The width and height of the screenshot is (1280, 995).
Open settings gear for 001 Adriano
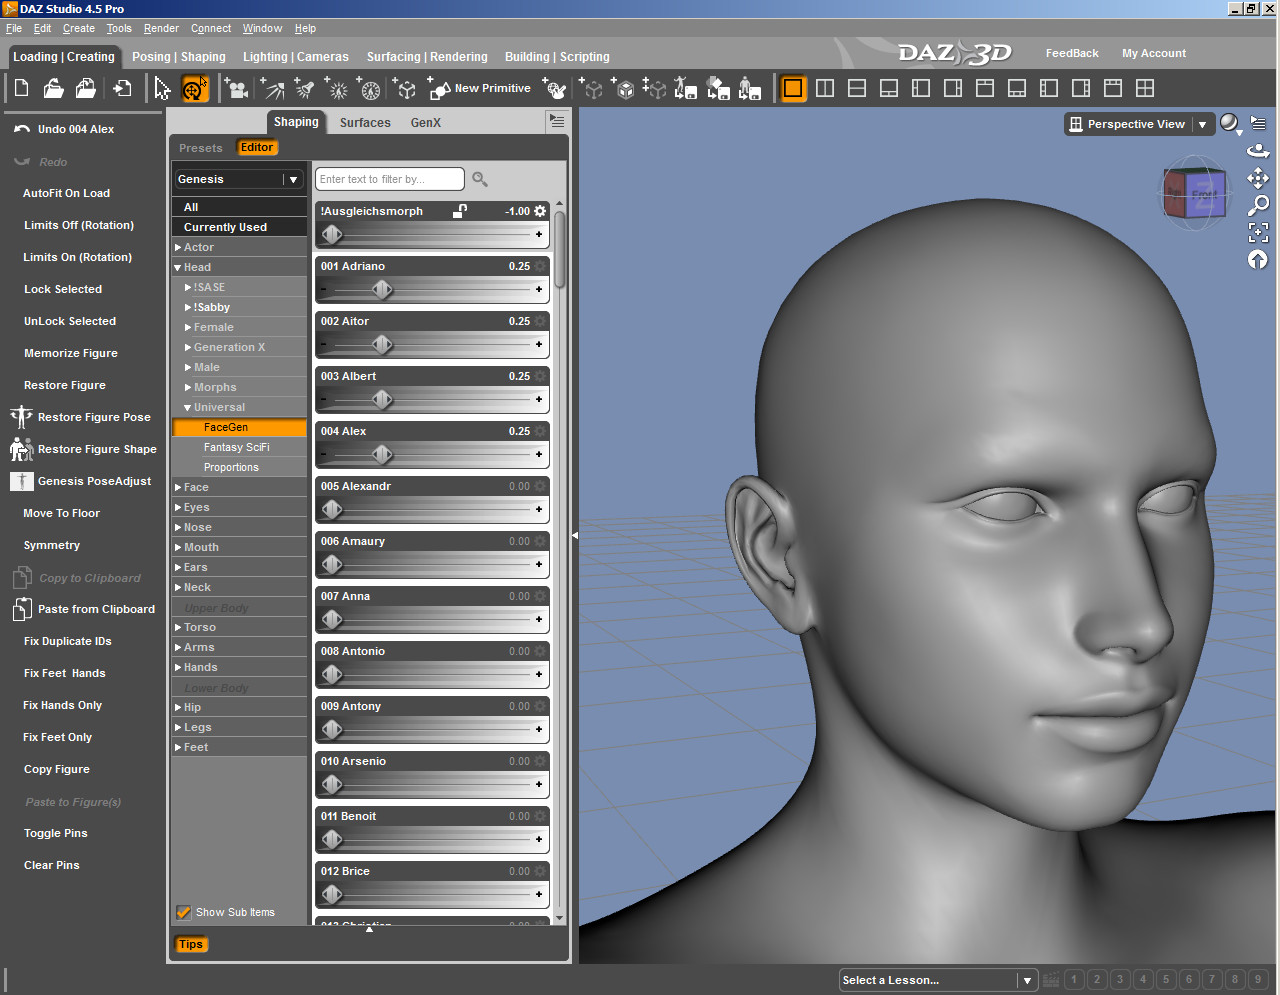coord(541,266)
